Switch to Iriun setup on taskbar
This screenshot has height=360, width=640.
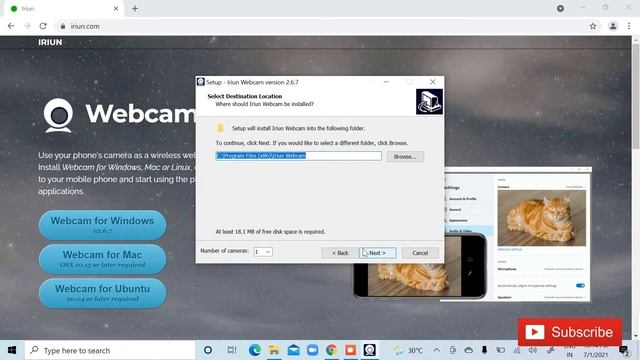(370, 350)
